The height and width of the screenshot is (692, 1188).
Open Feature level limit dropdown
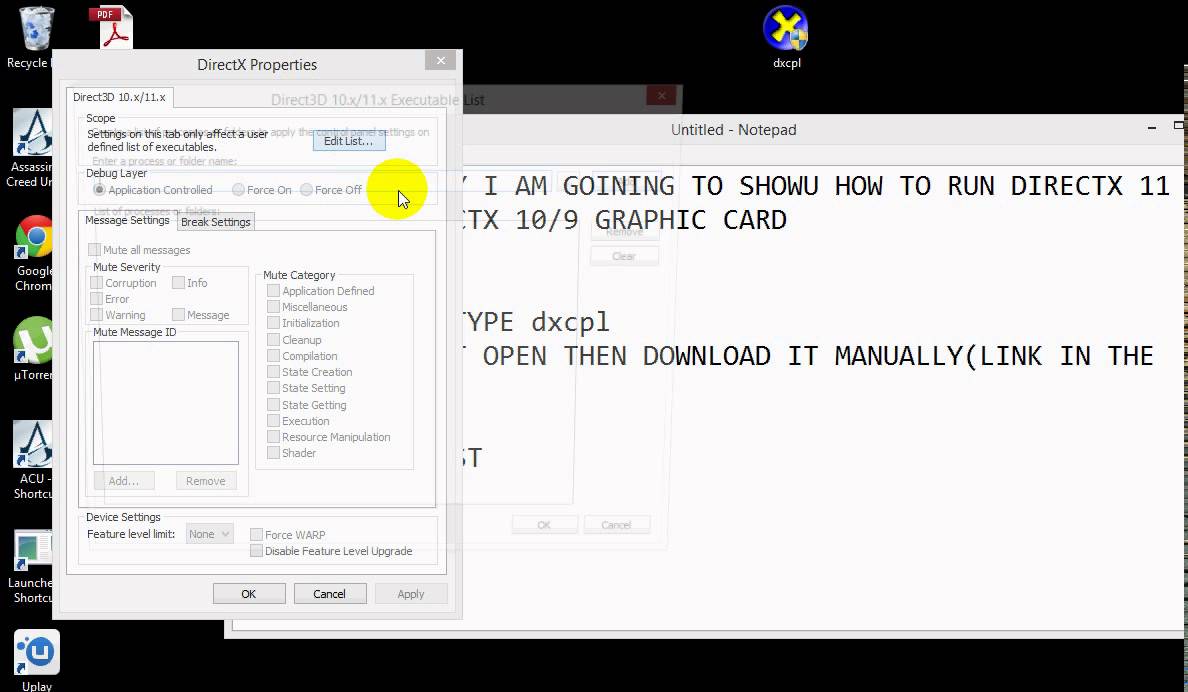tap(209, 534)
